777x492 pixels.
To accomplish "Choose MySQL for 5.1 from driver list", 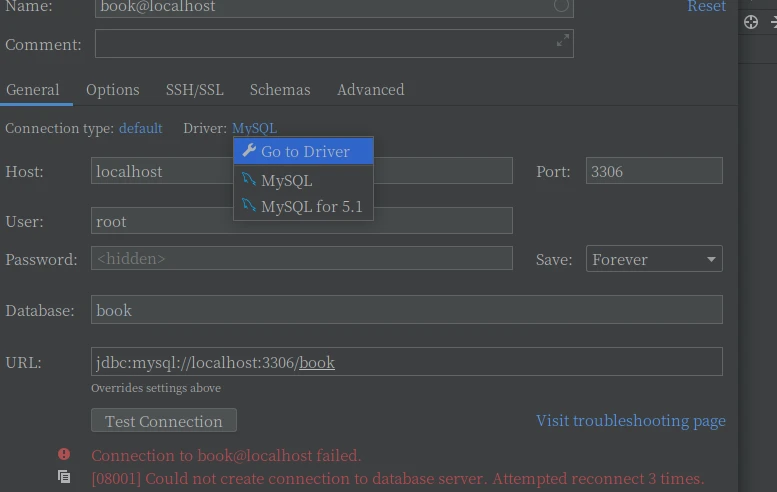I will 311,206.
